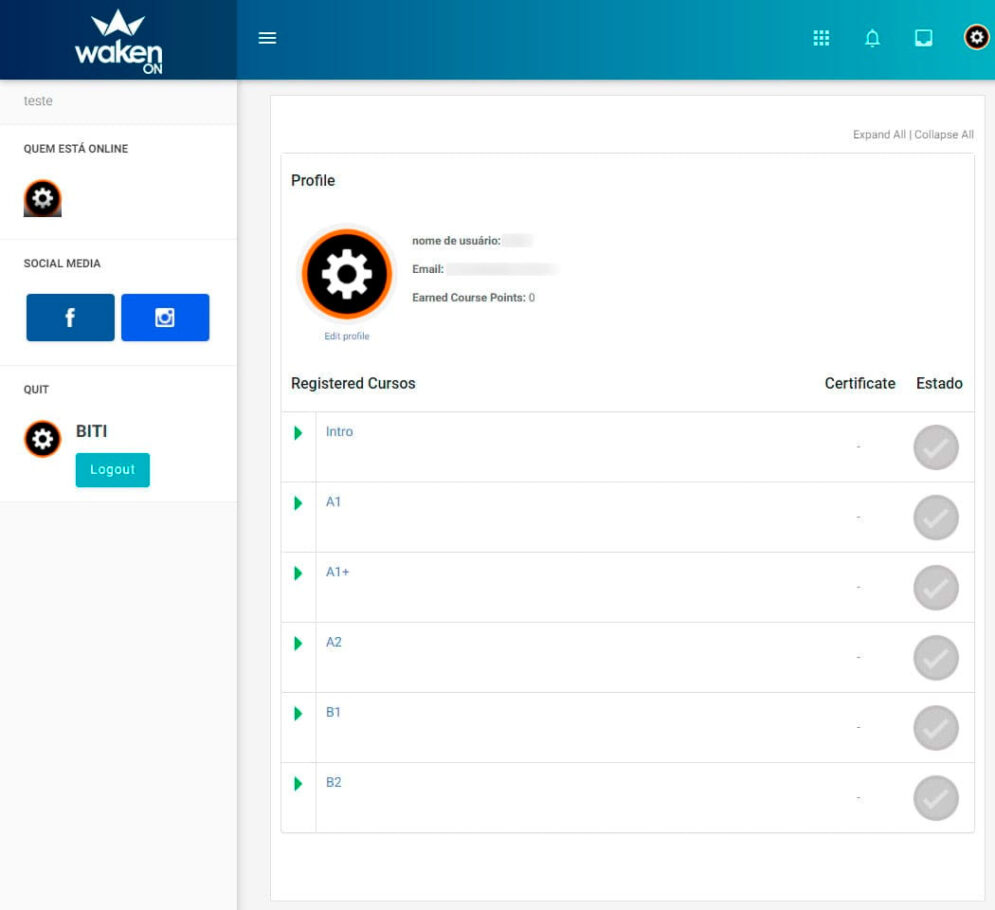The image size is (995, 910).
Task: Click the Intro course status checkmark
Action: pyautogui.click(x=935, y=447)
